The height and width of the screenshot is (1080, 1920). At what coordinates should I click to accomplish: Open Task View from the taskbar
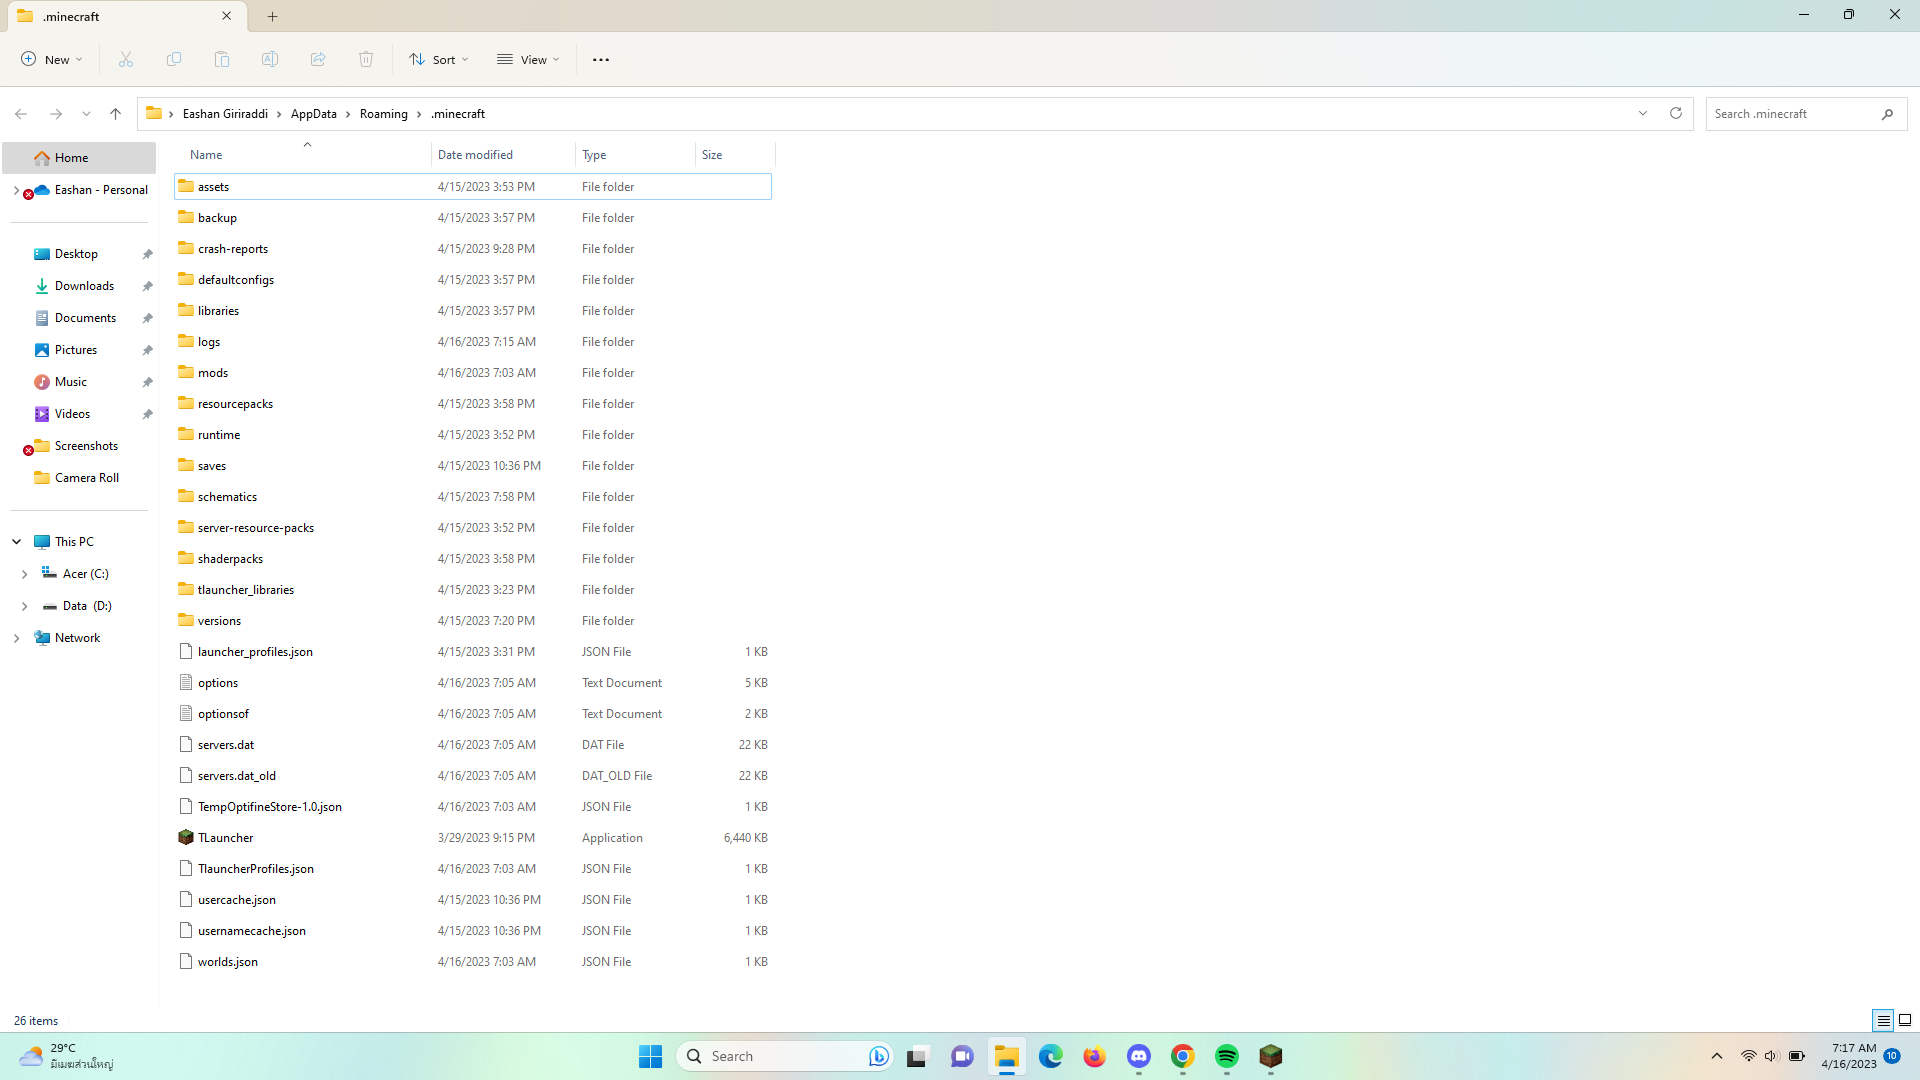point(919,1056)
